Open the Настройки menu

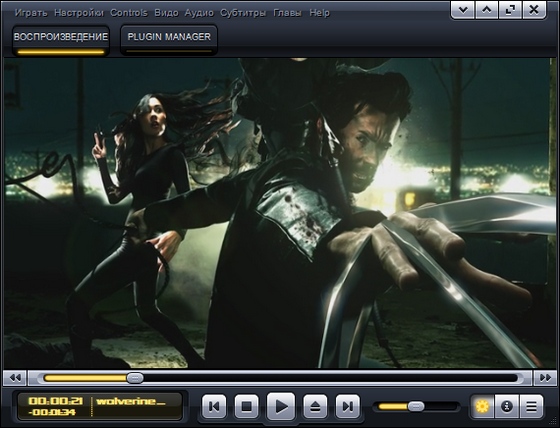point(79,13)
